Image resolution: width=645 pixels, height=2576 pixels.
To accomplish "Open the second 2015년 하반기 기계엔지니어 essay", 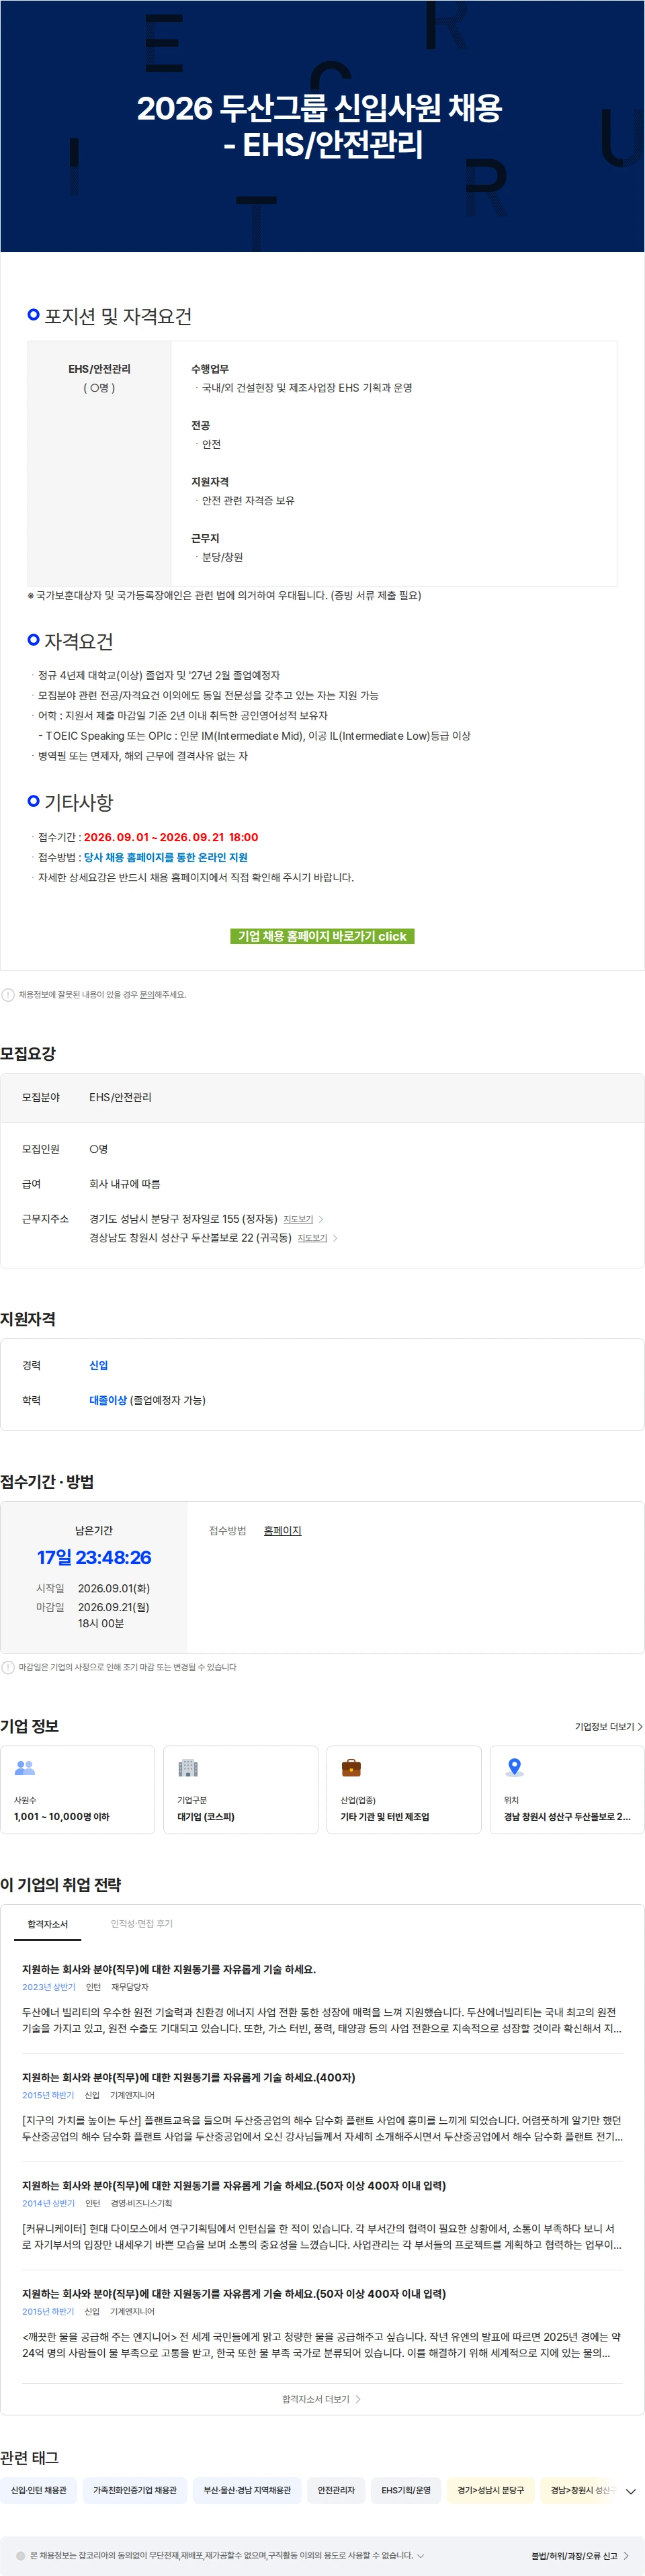I will [x=322, y=2323].
